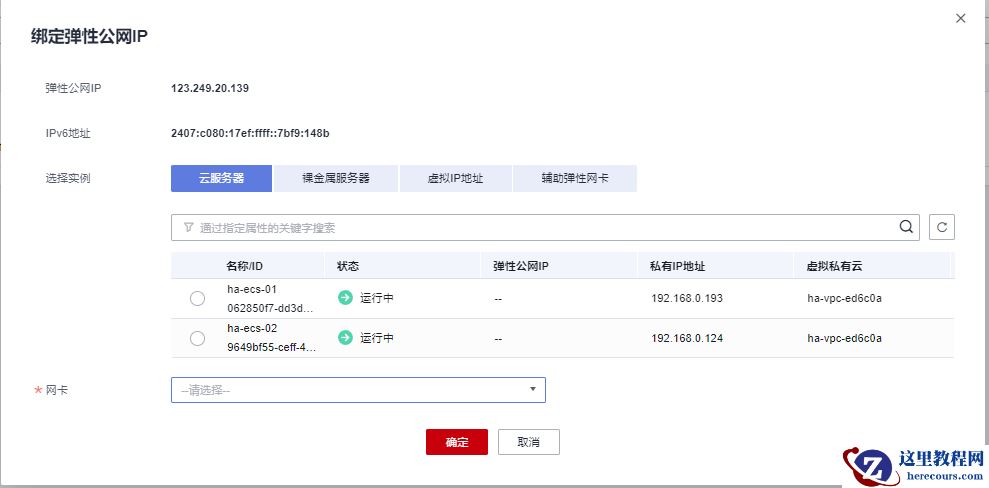The height and width of the screenshot is (488, 989).
Task: Click the running status icon for ha-ecs-01
Action: point(345,298)
